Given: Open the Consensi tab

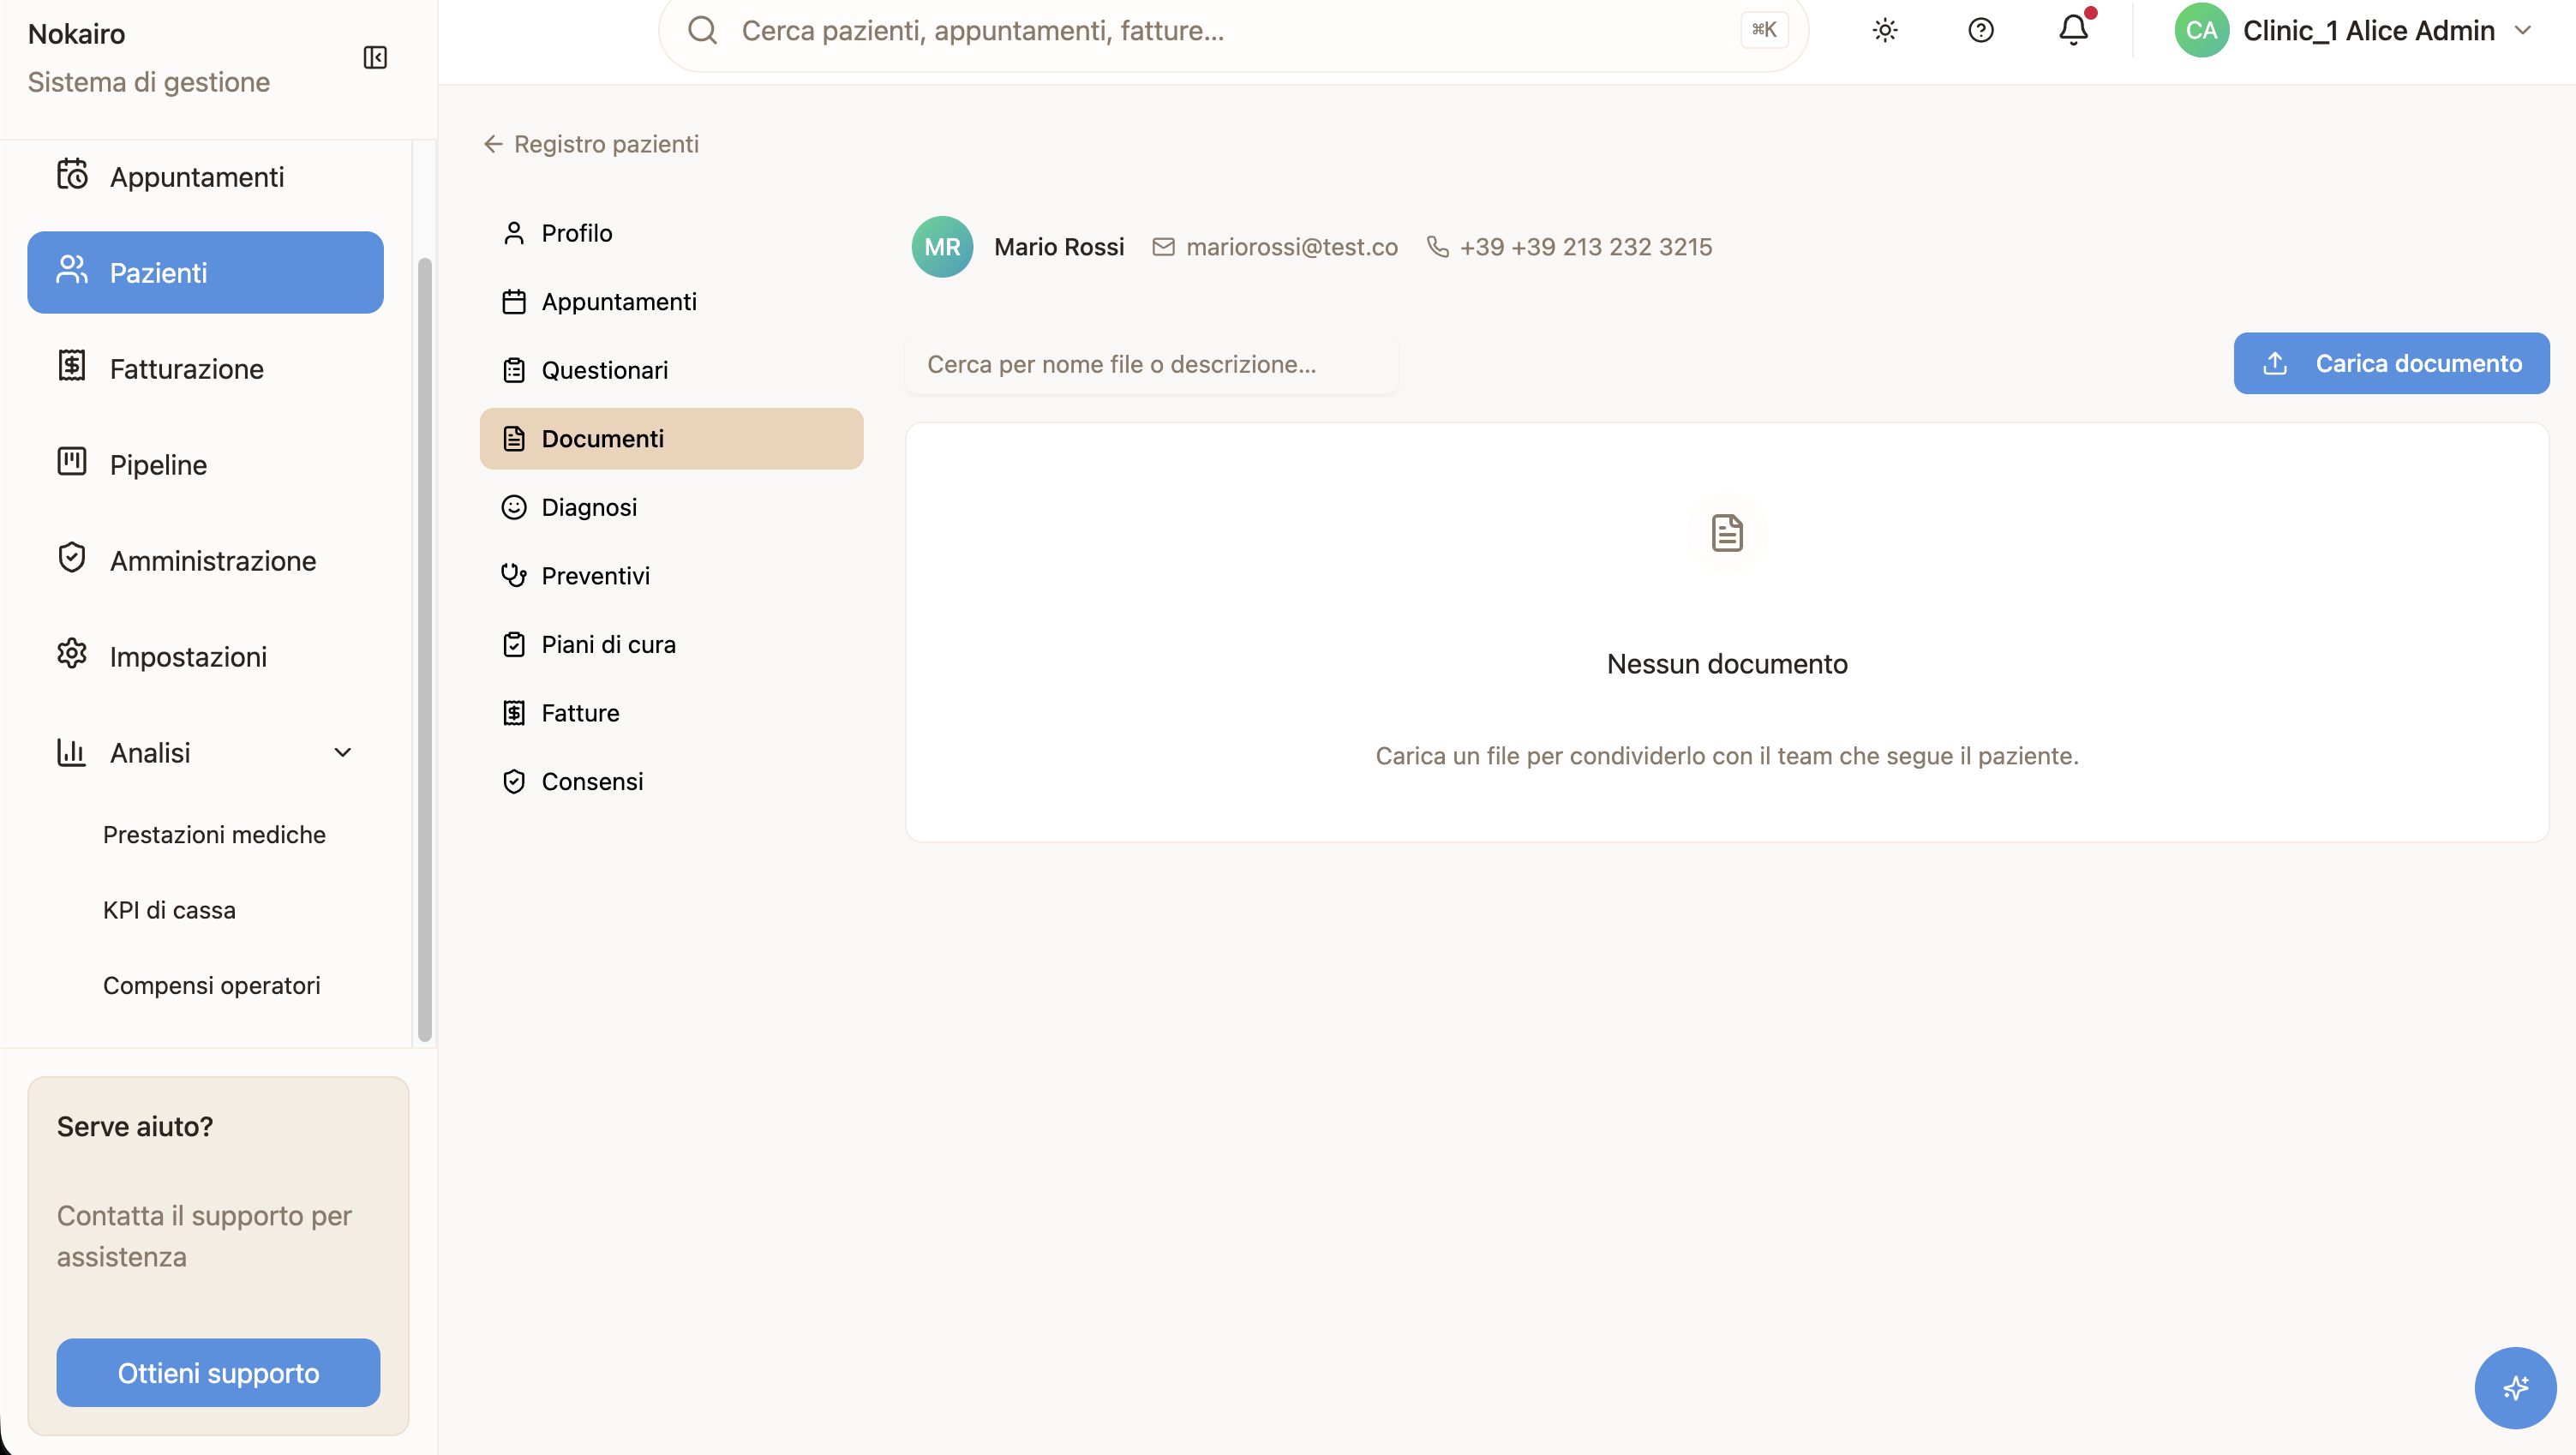Looking at the screenshot, I should pyautogui.click(x=671, y=782).
